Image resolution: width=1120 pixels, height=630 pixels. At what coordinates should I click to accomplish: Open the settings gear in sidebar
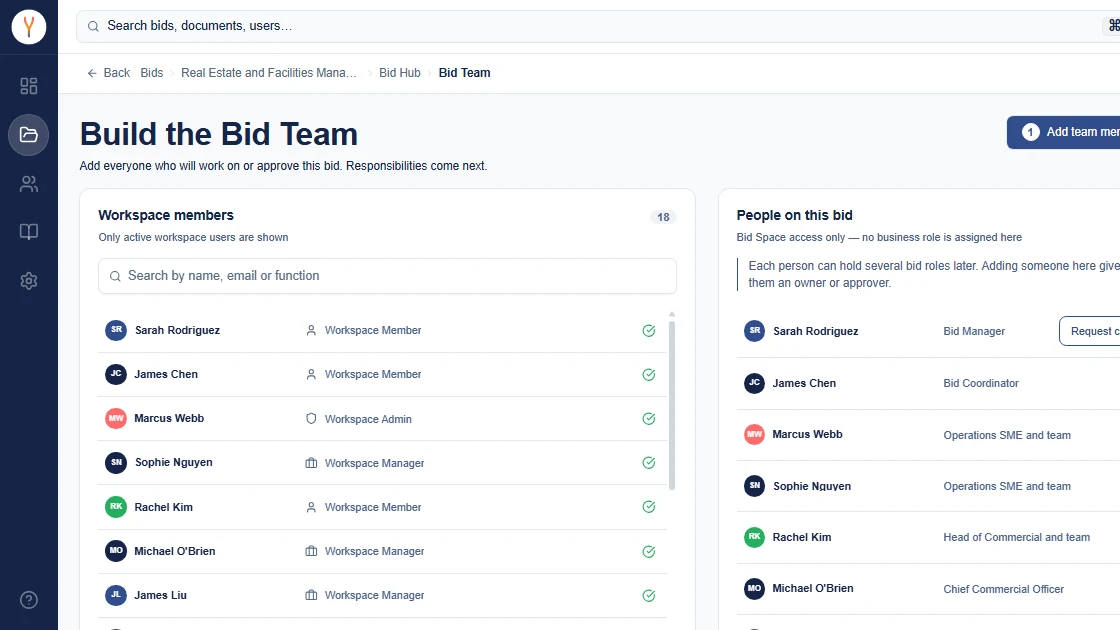pyautogui.click(x=29, y=281)
